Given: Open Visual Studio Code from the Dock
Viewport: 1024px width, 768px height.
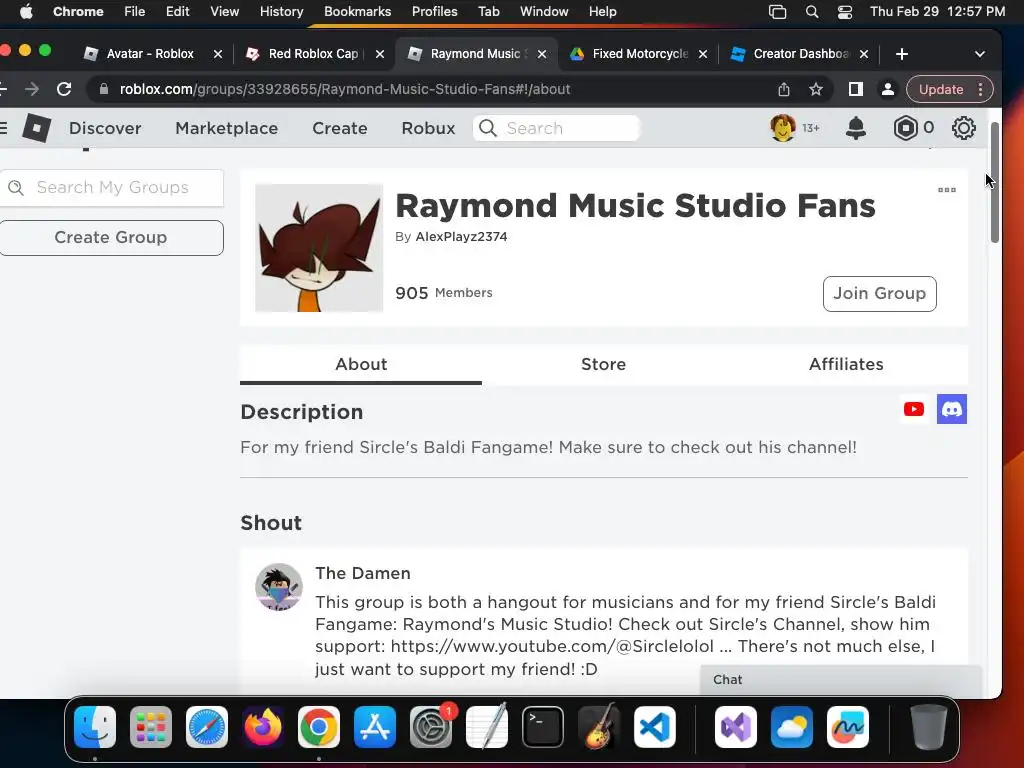Looking at the screenshot, I should pyautogui.click(x=654, y=726).
